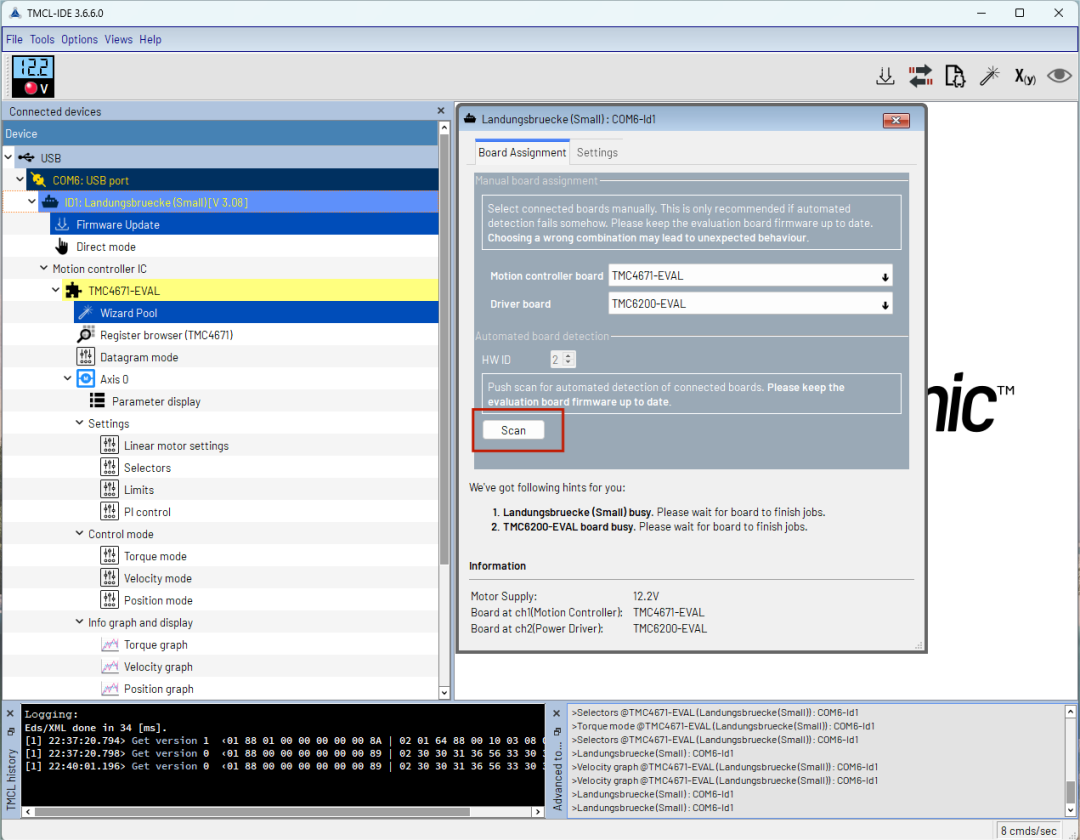The image size is (1080, 840).
Task: Collapse the Settings tree group
Action: click(79, 423)
